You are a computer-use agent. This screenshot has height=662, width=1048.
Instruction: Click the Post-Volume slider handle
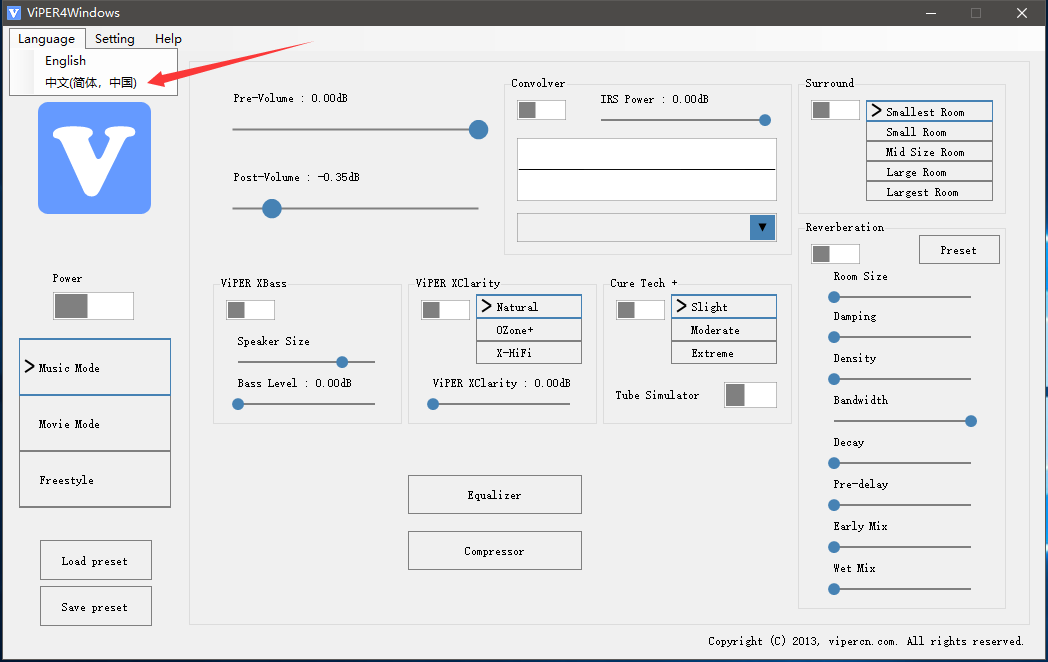(272, 209)
